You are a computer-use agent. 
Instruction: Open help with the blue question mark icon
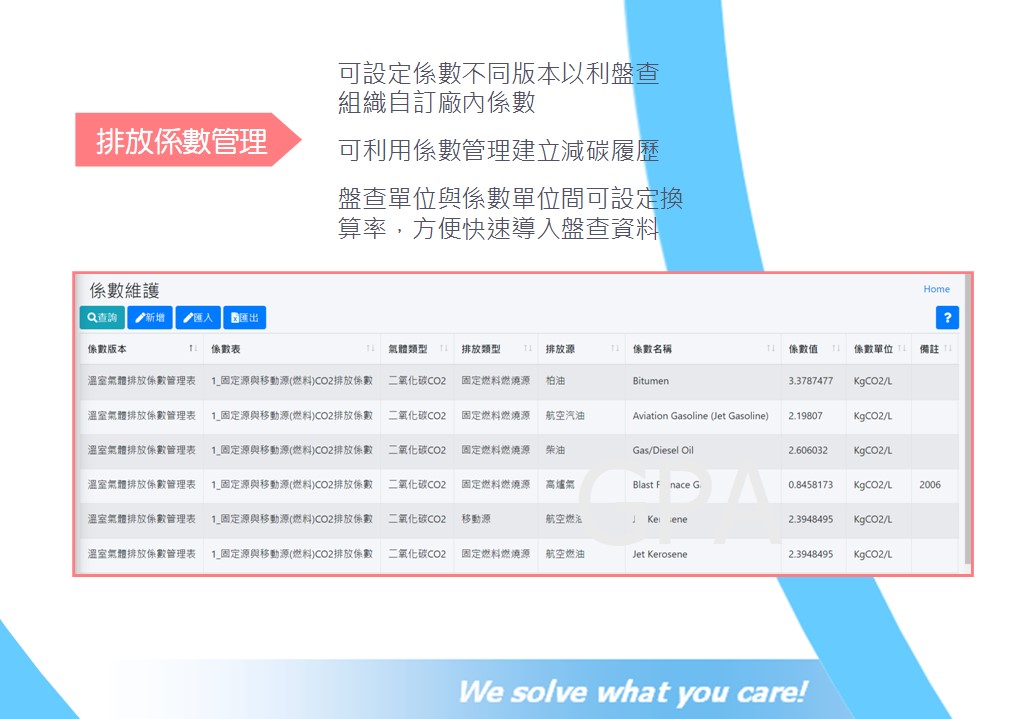coord(947,318)
